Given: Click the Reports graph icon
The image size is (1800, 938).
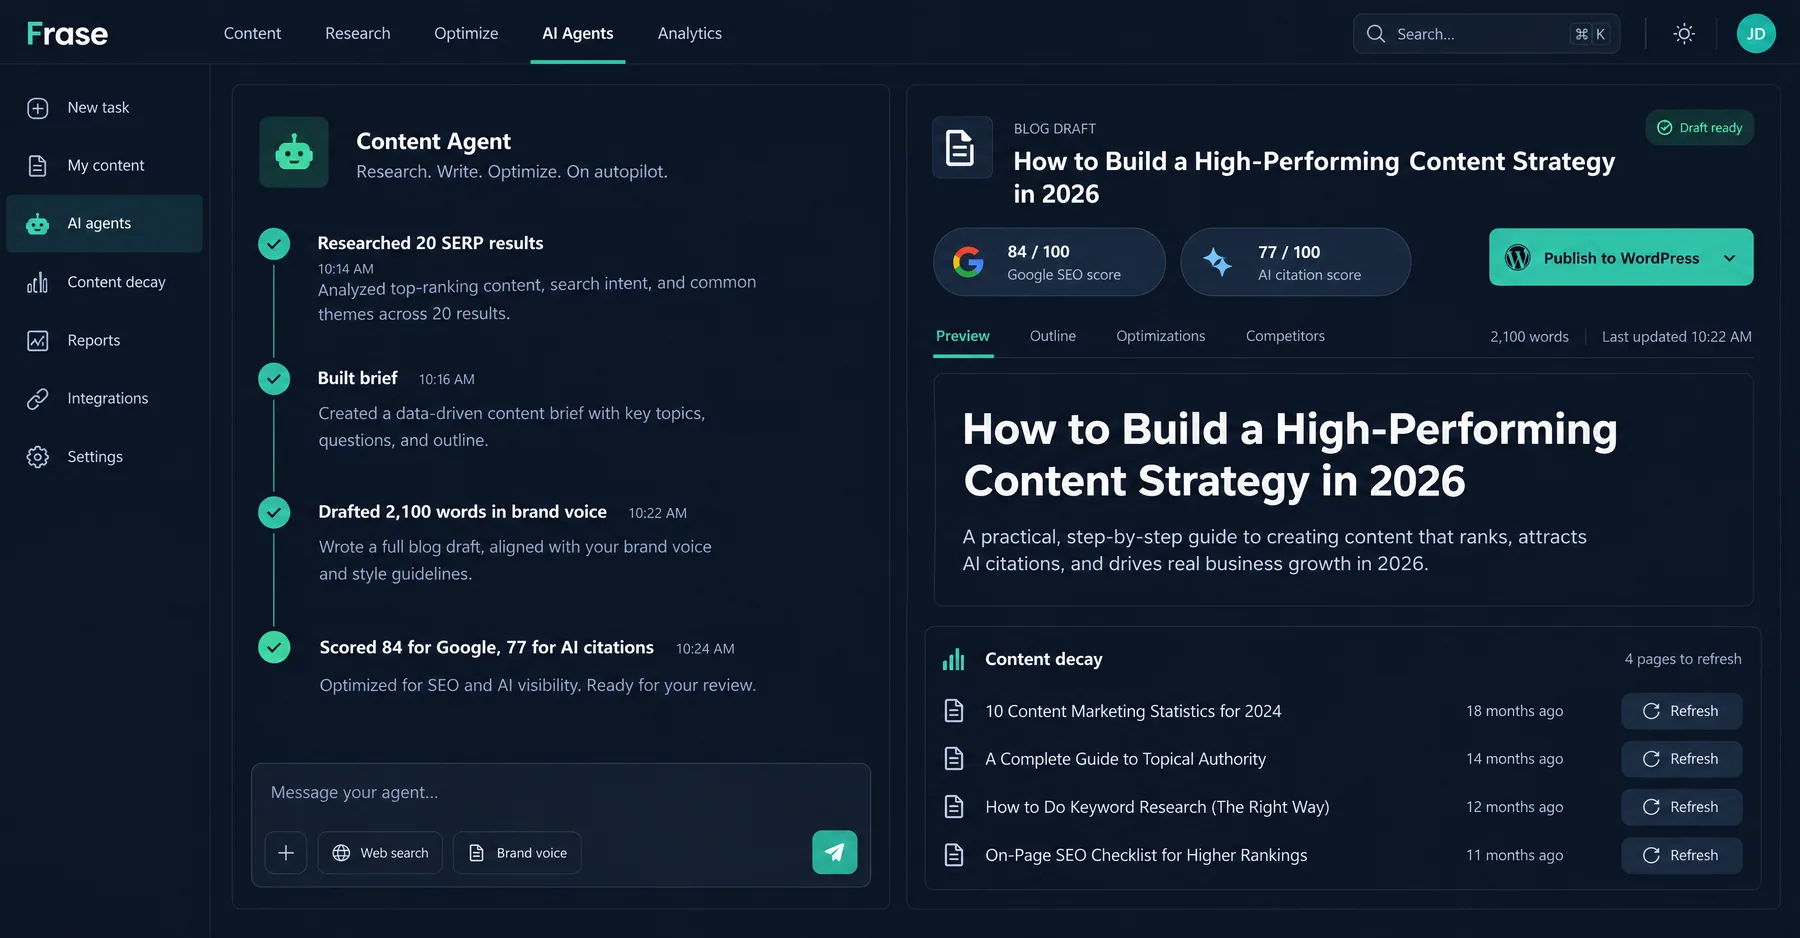Looking at the screenshot, I should coord(38,341).
